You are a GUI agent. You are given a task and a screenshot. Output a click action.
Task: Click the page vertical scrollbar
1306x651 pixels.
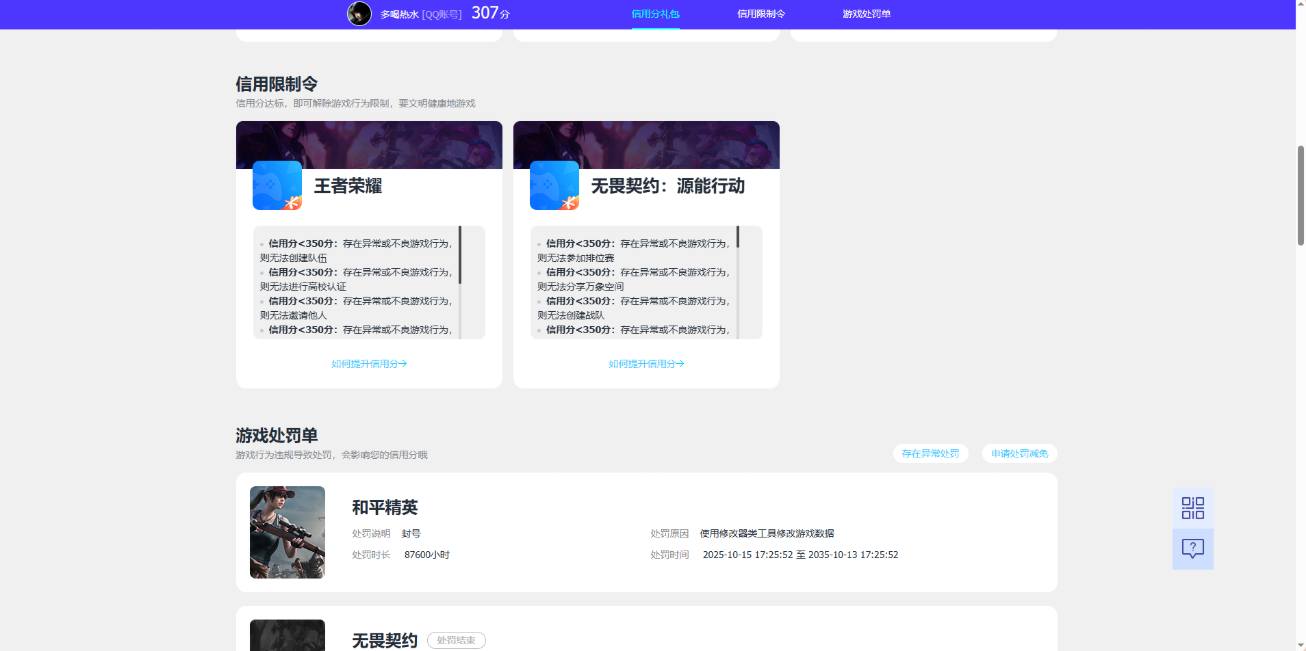click(x=1301, y=195)
